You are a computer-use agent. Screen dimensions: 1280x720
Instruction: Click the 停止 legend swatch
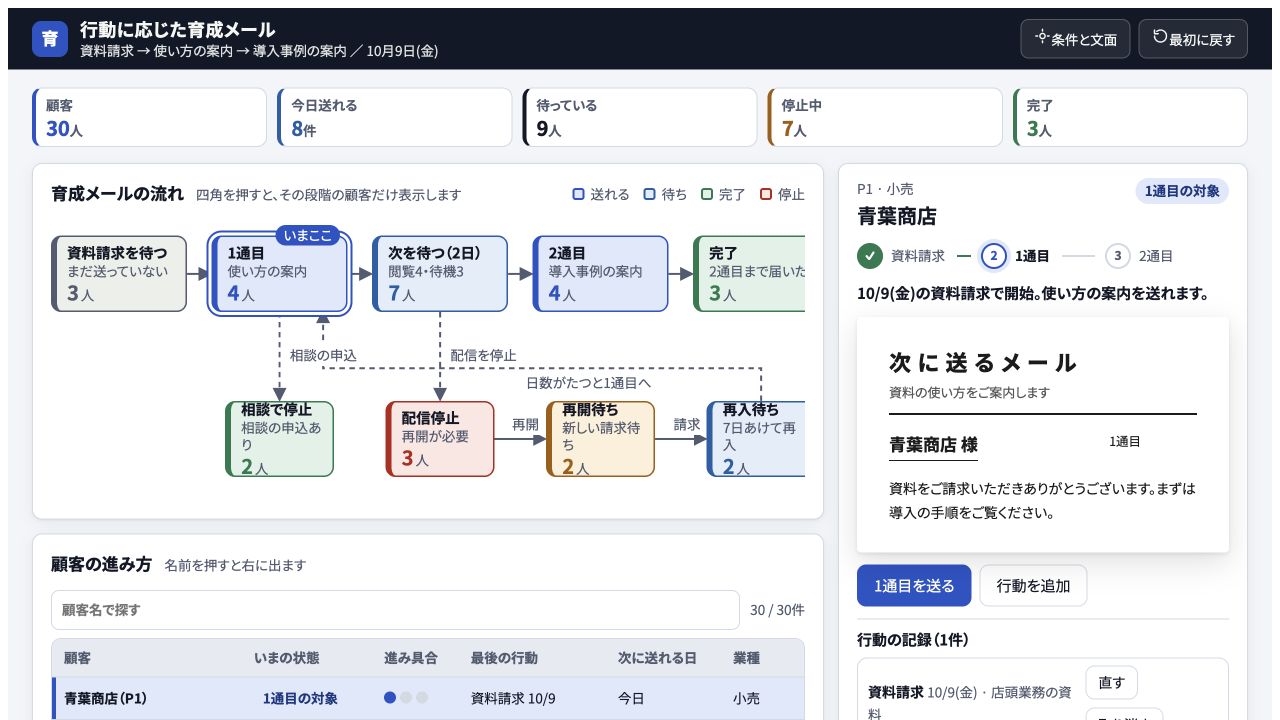766,195
